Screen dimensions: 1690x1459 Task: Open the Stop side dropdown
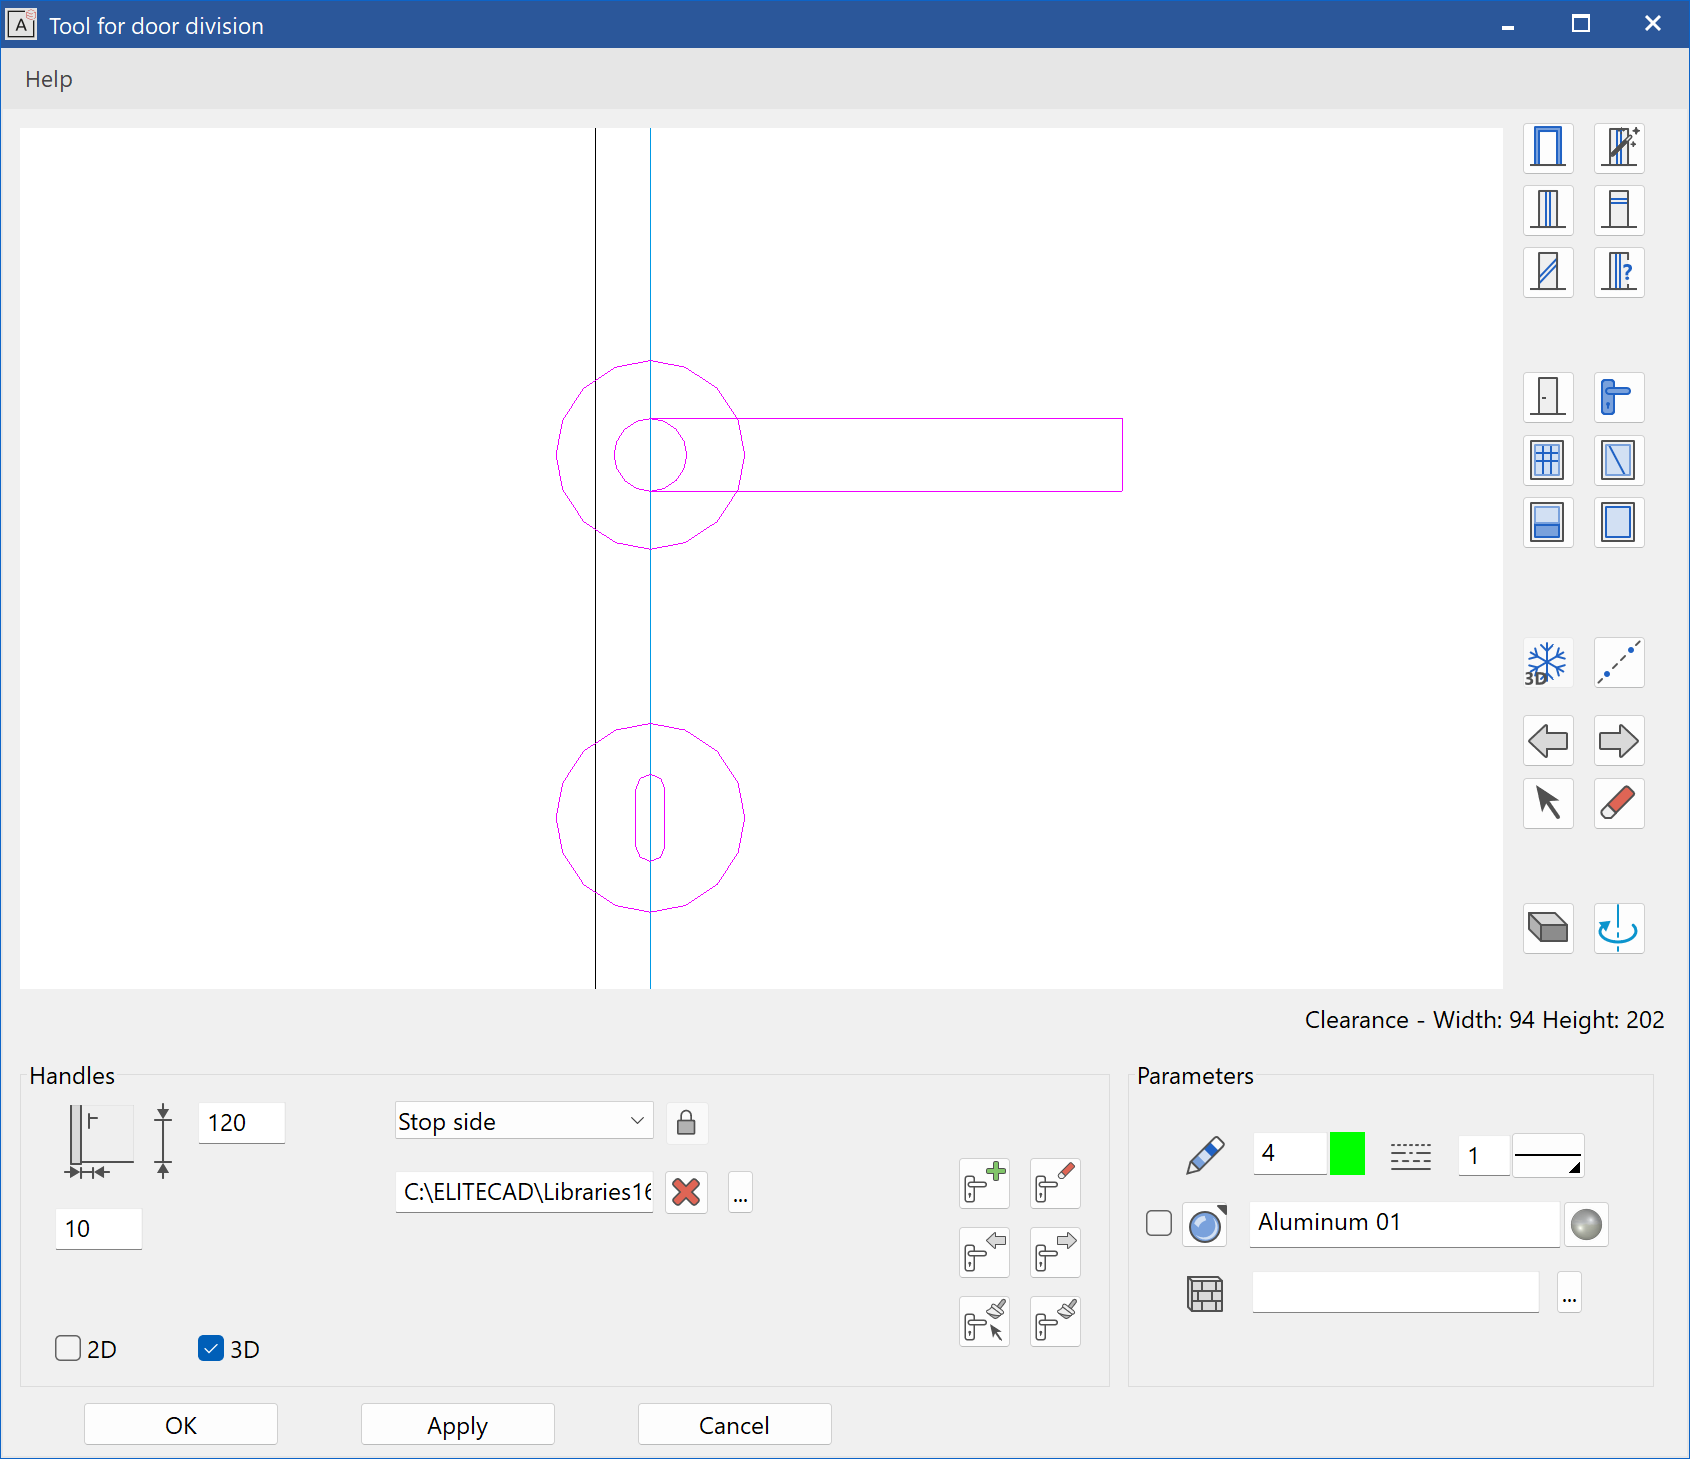tap(524, 1121)
